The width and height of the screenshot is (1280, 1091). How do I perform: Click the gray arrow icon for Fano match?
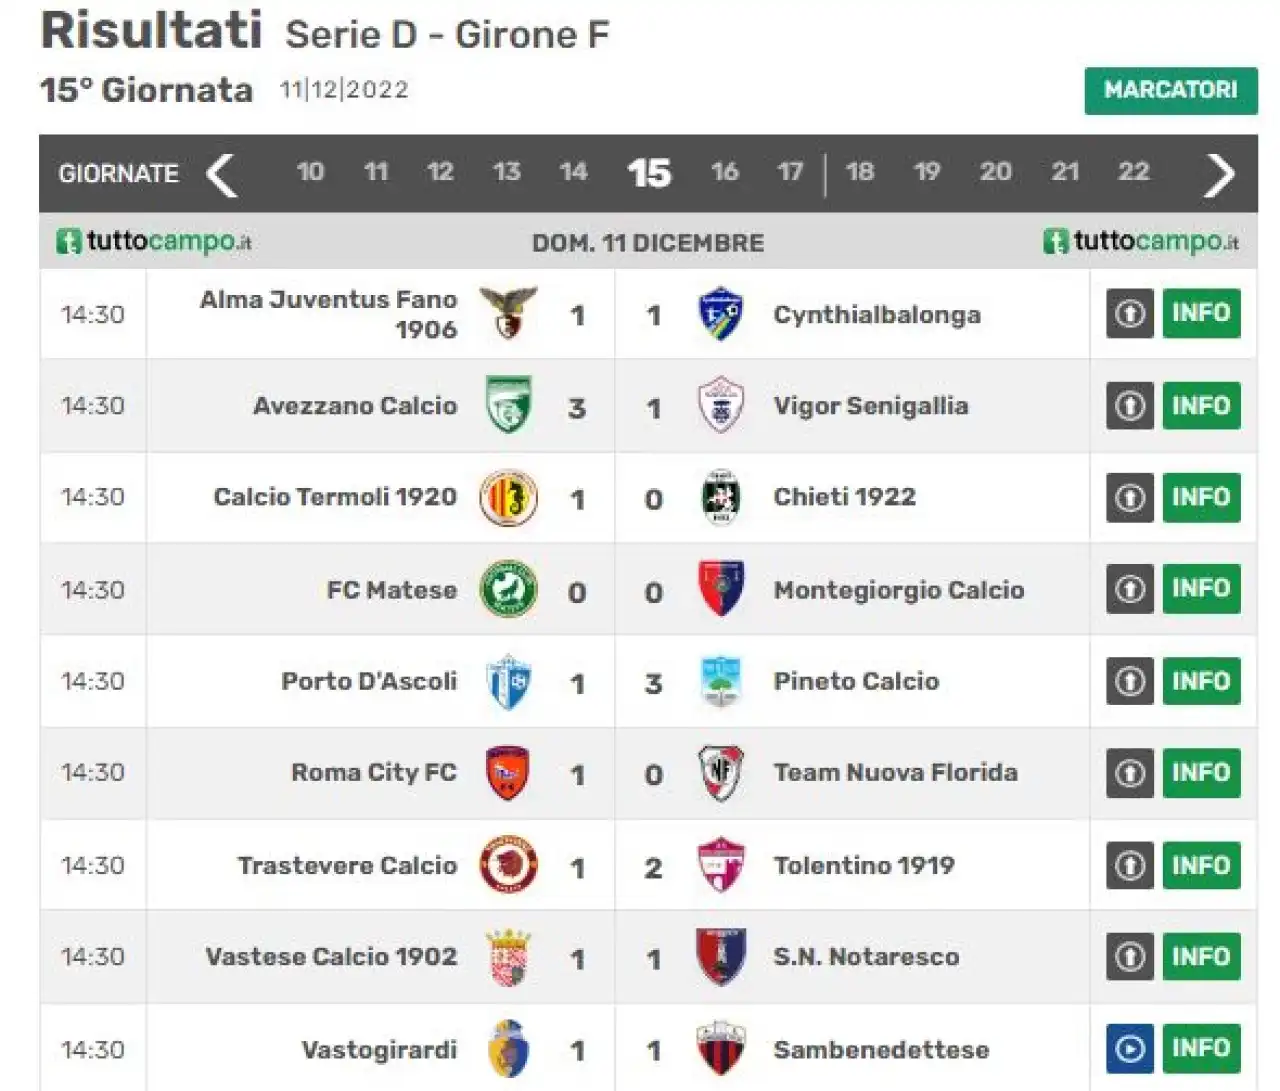1130,314
